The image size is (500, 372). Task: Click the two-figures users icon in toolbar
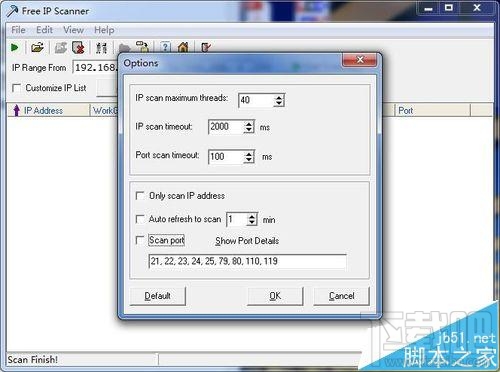pos(101,48)
